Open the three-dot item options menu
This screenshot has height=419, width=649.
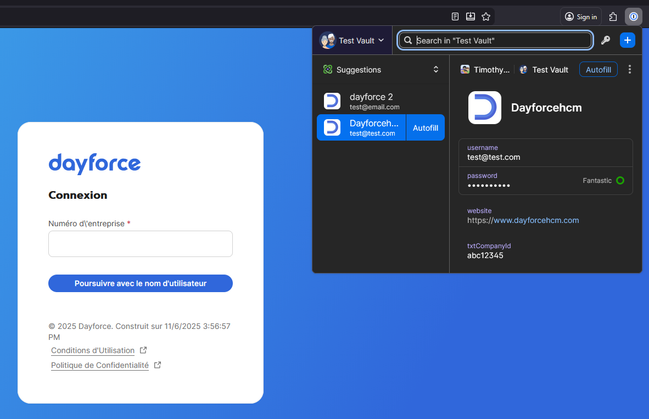[629, 70]
